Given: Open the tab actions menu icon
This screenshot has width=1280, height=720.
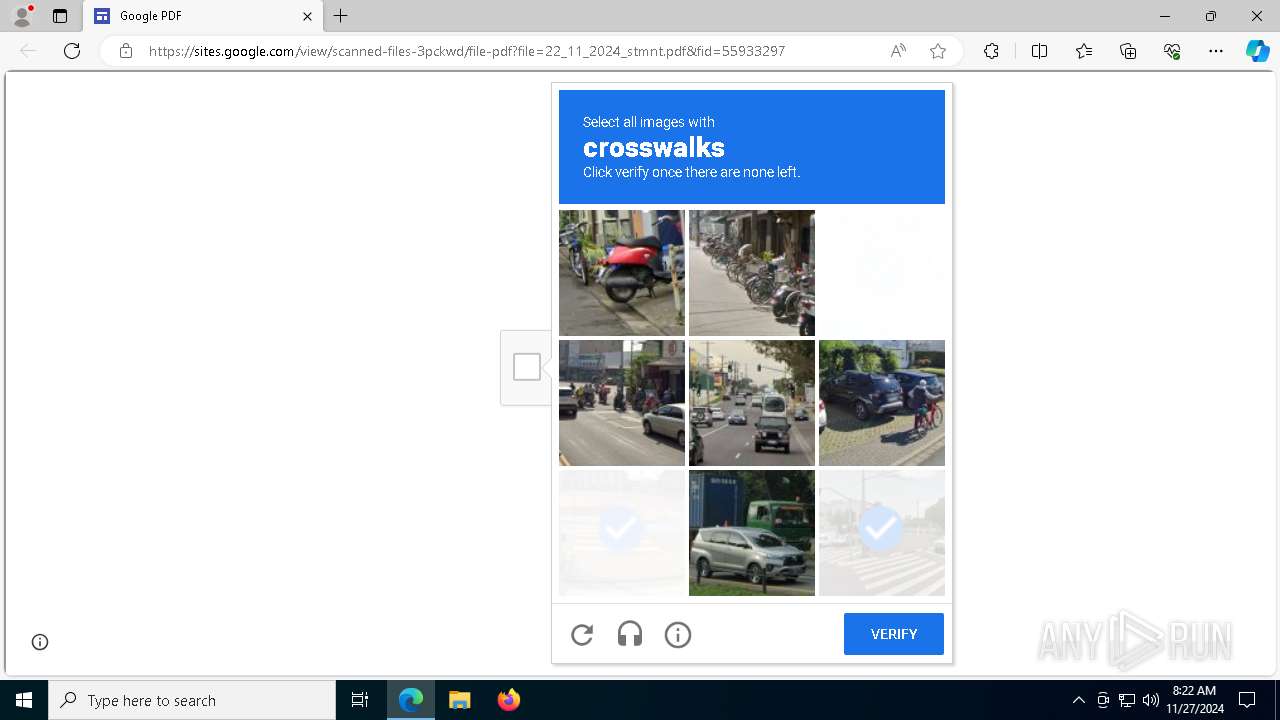Looking at the screenshot, I should pos(60,16).
